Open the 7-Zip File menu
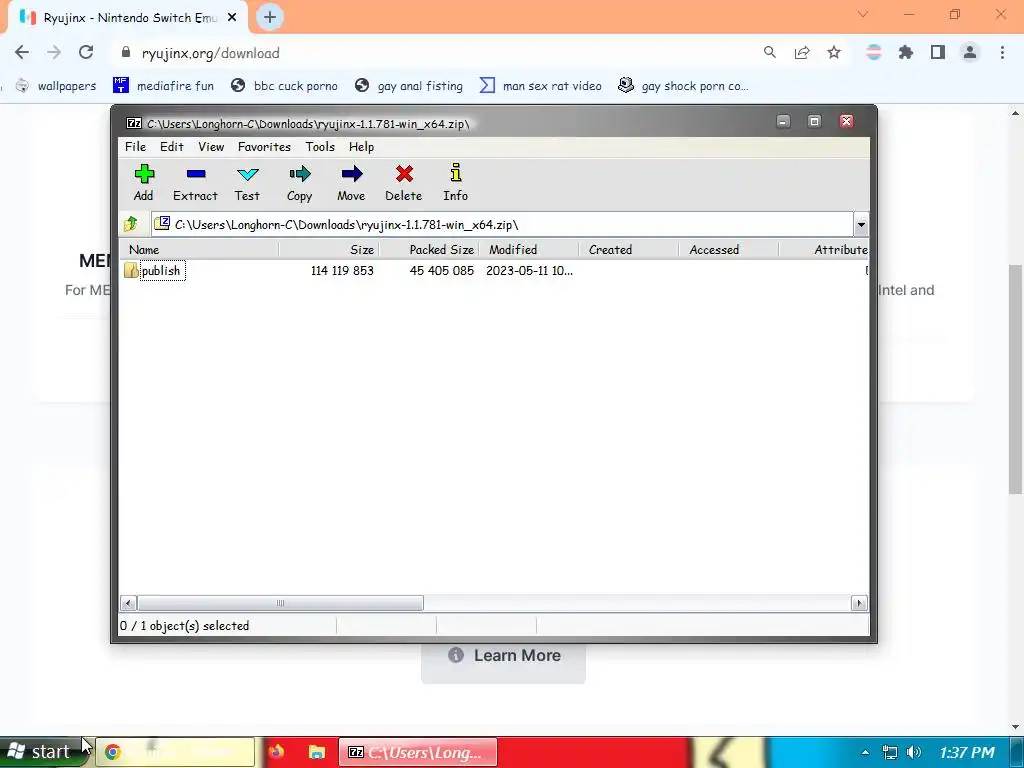This screenshot has width=1024, height=768. pyautogui.click(x=135, y=147)
